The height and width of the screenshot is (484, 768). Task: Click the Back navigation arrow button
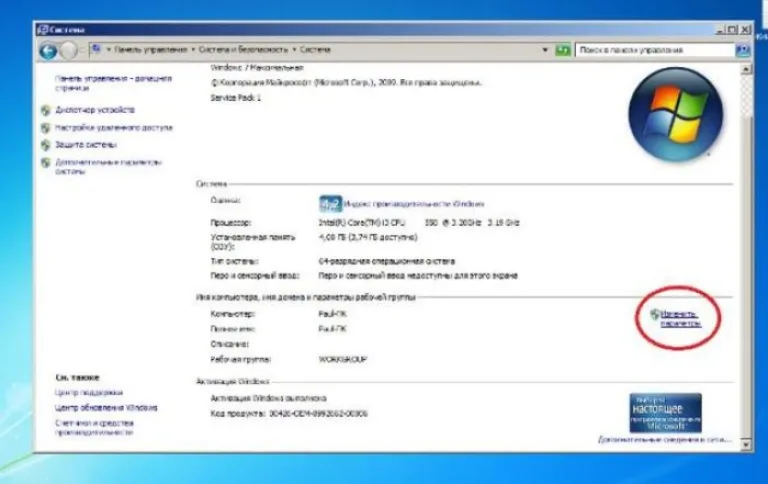pos(48,50)
